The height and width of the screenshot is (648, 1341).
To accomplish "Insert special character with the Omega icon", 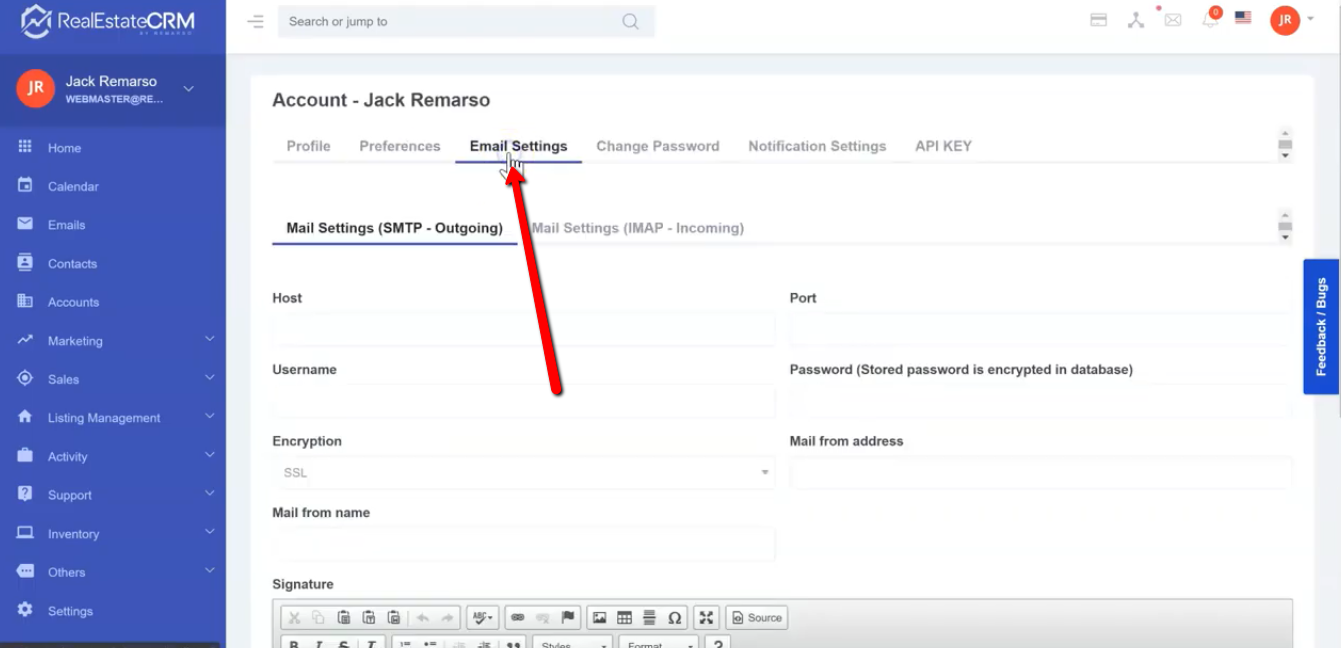I will (674, 618).
